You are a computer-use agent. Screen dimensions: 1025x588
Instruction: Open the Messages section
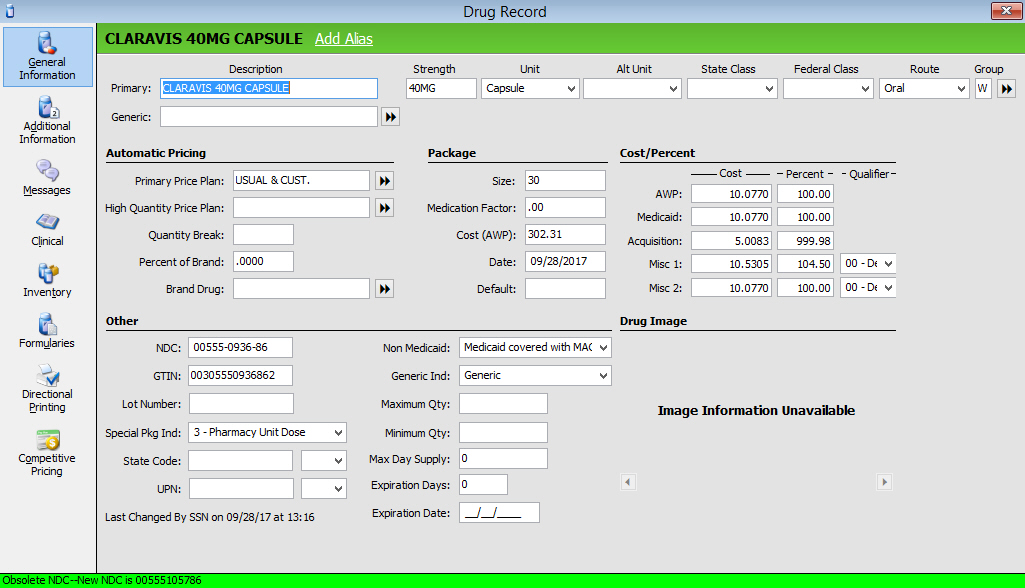[x=47, y=178]
